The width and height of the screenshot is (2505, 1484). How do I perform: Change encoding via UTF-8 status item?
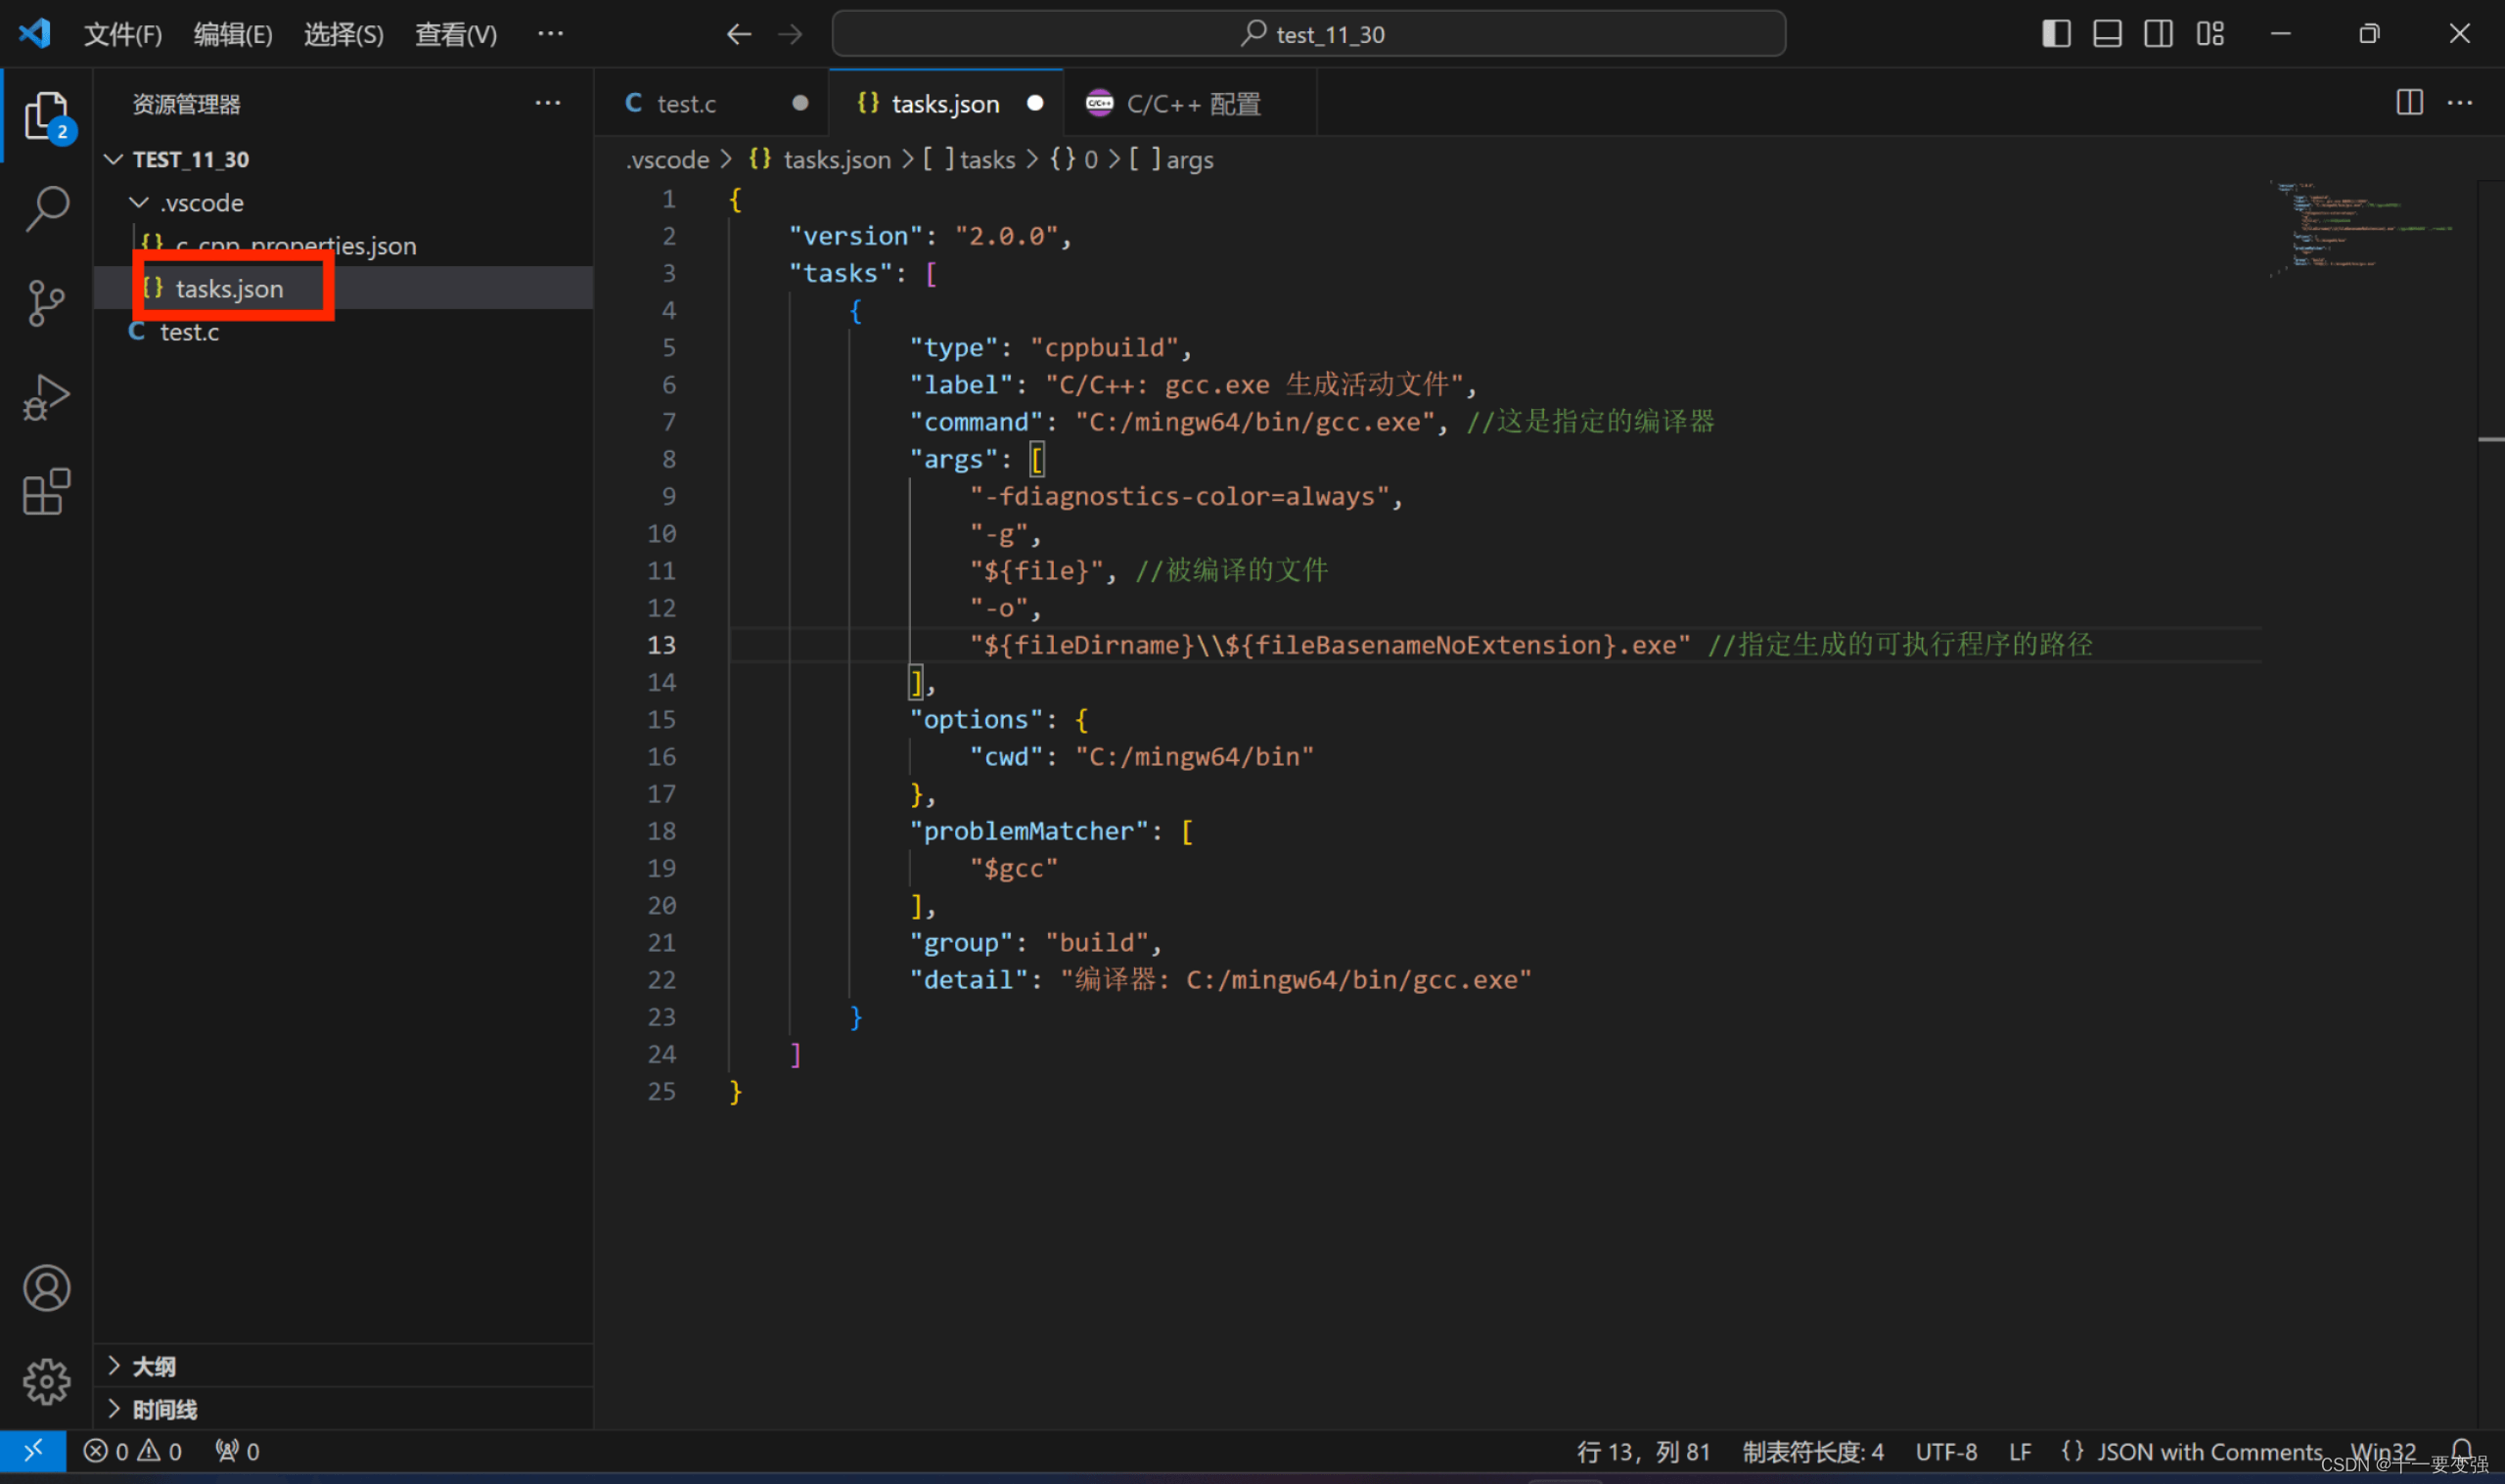point(1946,1451)
